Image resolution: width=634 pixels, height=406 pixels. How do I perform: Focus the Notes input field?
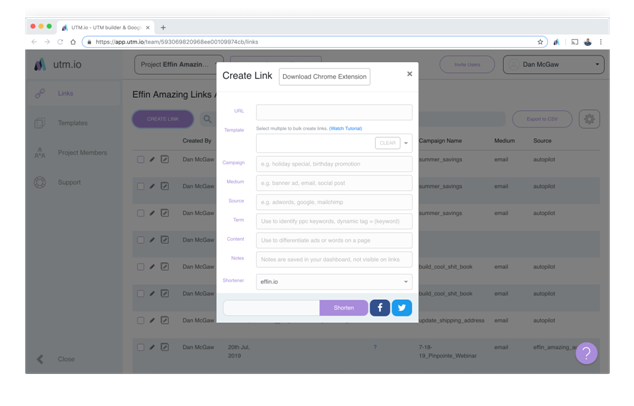(x=334, y=260)
